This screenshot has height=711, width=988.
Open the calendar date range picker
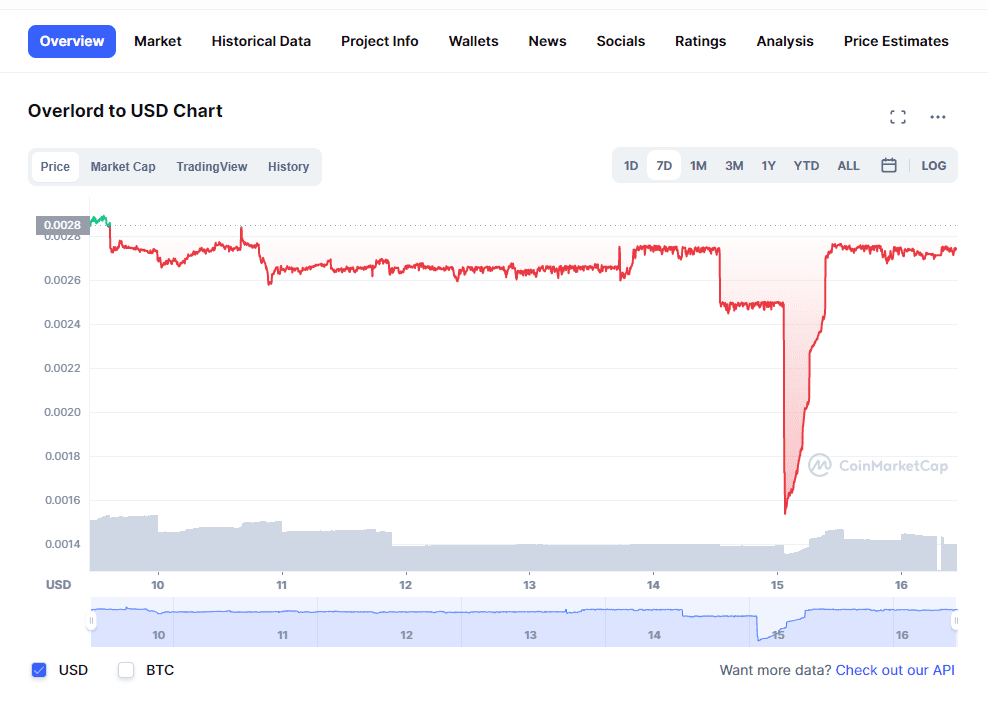click(888, 165)
